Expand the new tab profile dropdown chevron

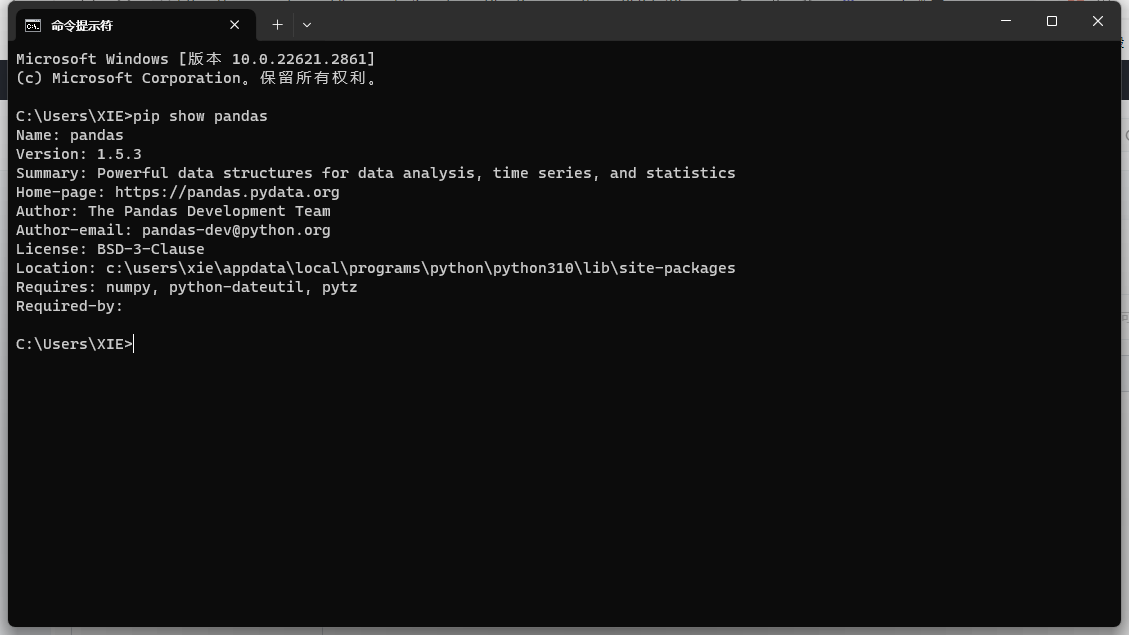307,24
